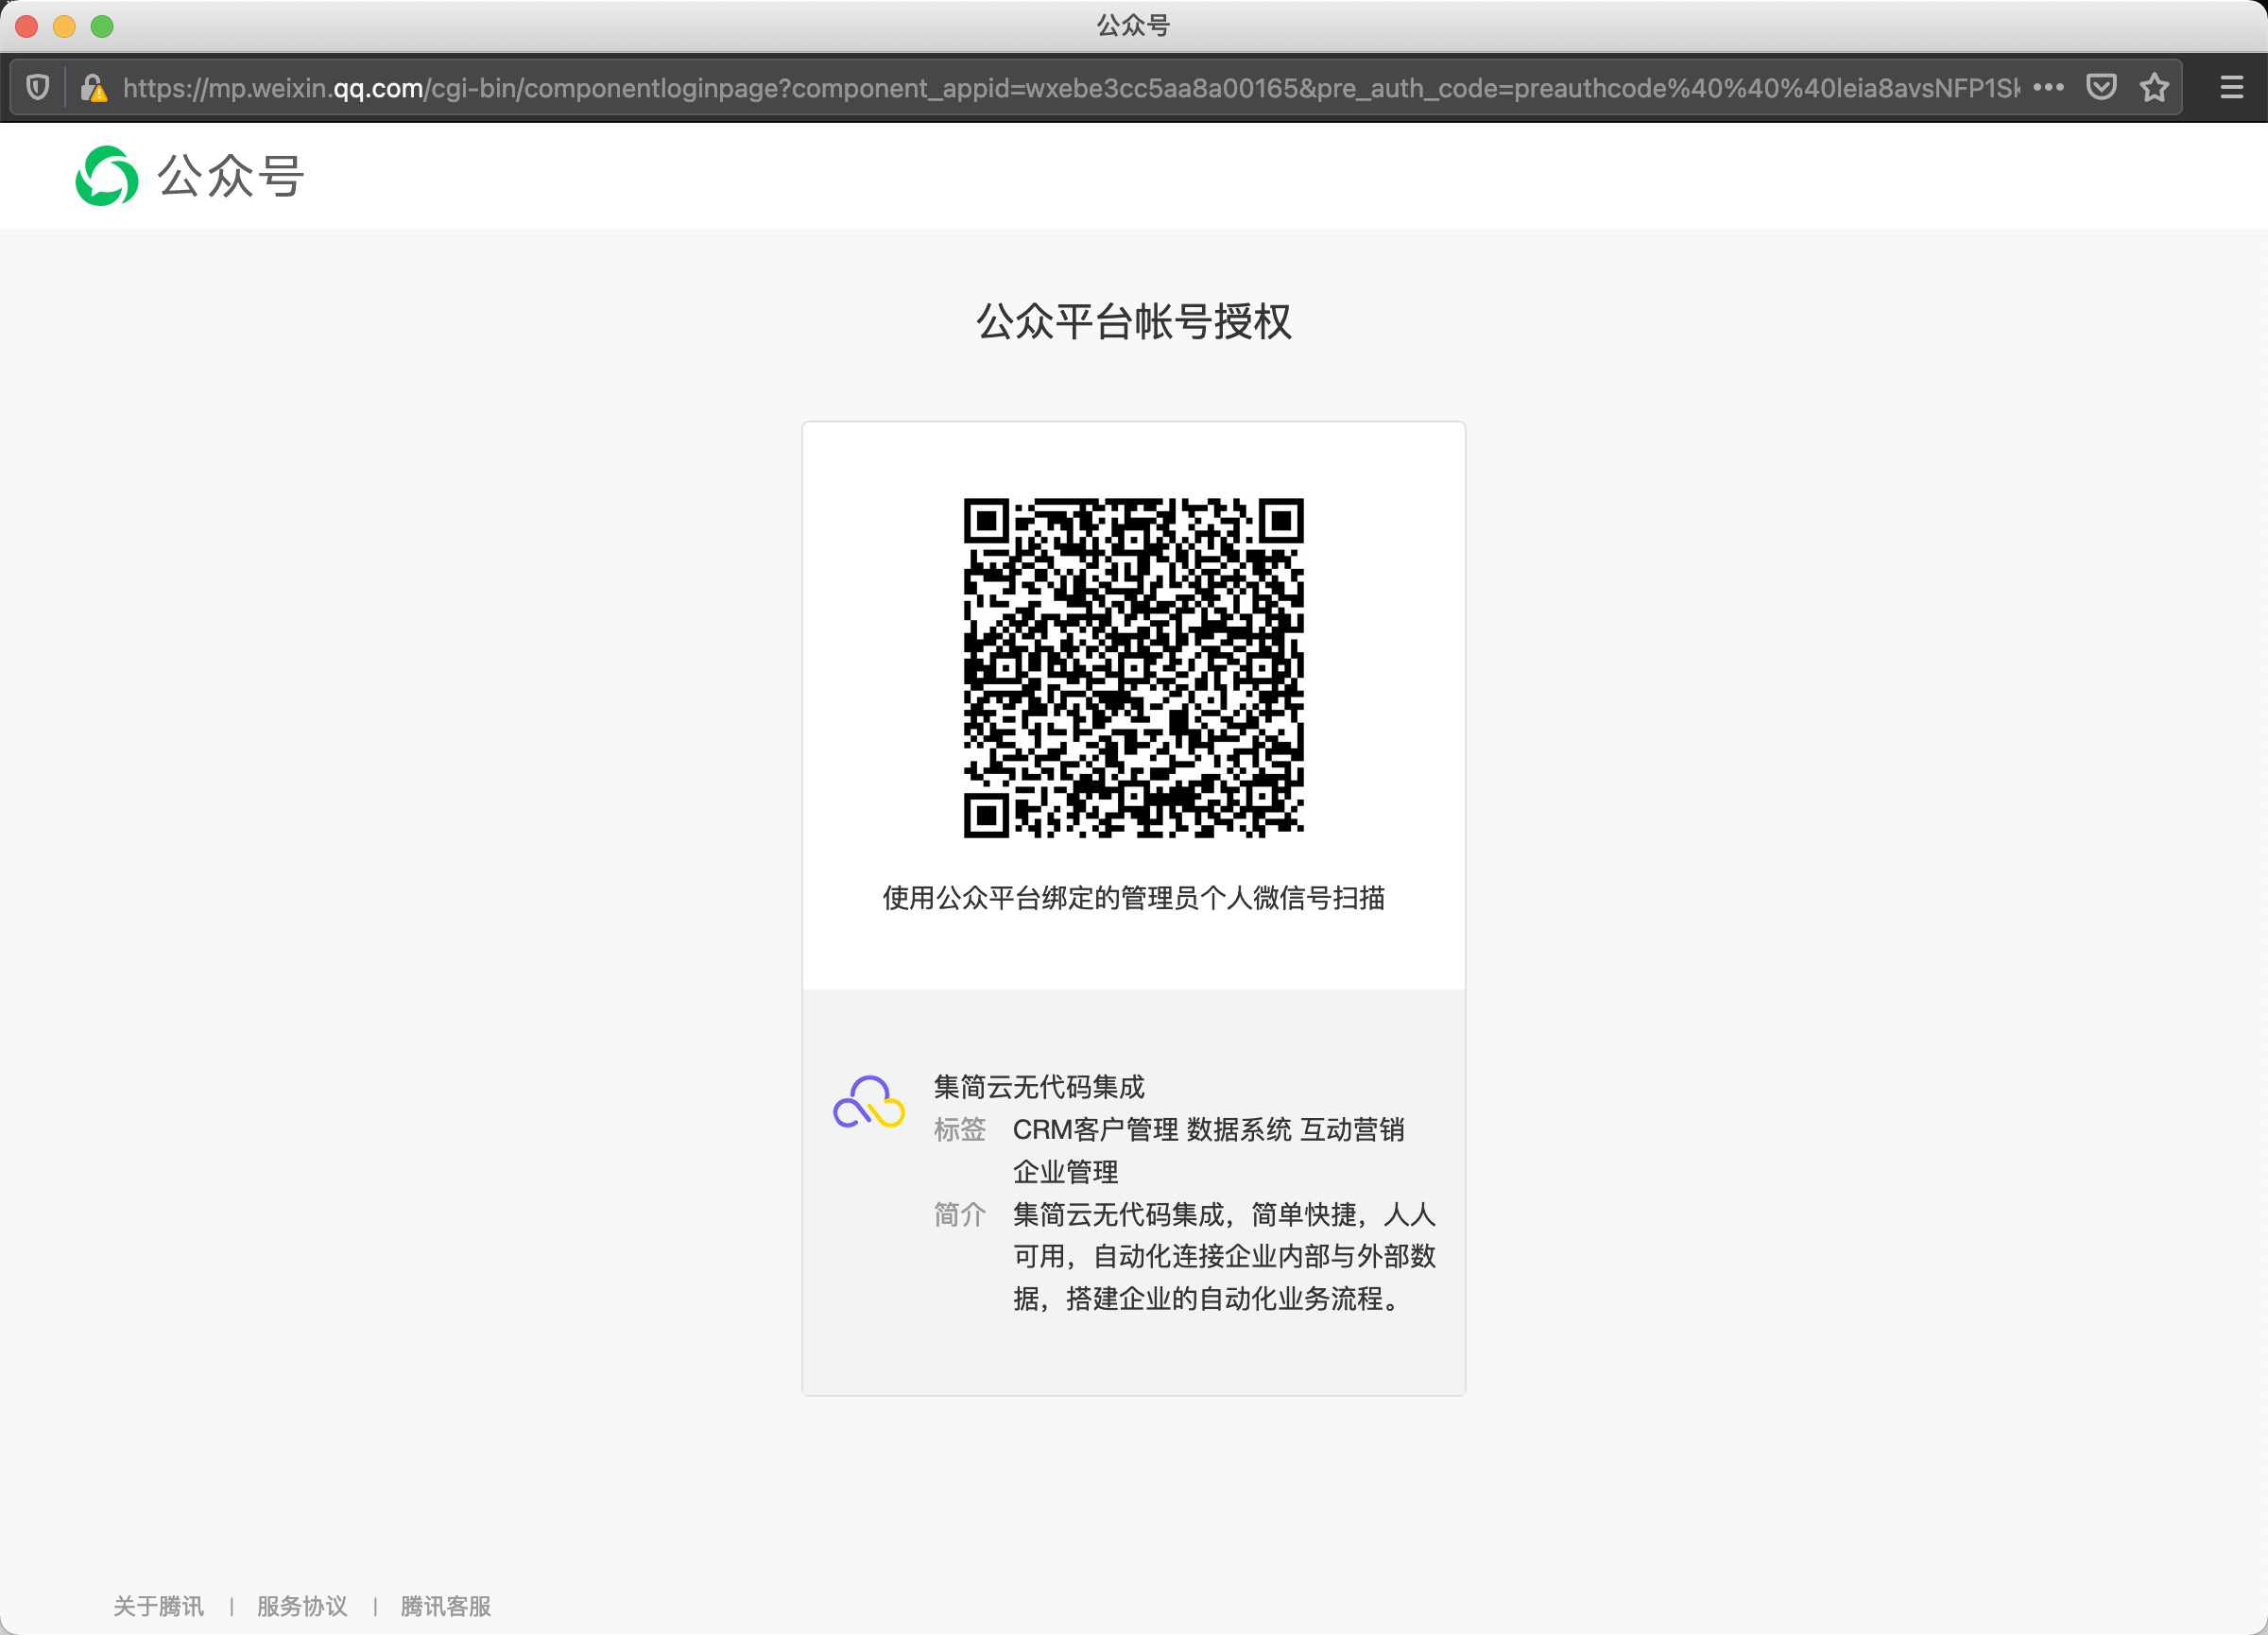Click the authorization QR code image
This screenshot has height=1635, width=2268.
(1133, 667)
